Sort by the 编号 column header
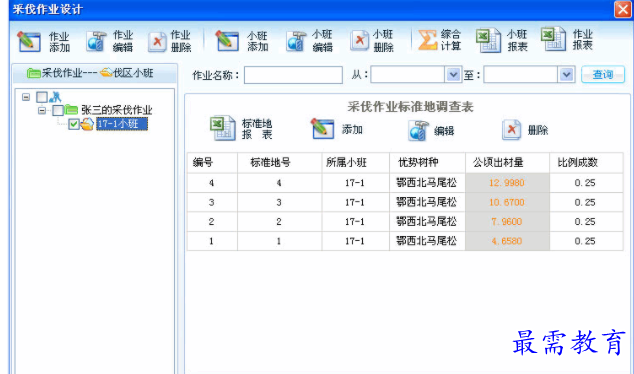The height and width of the screenshot is (374, 634). click(212, 163)
